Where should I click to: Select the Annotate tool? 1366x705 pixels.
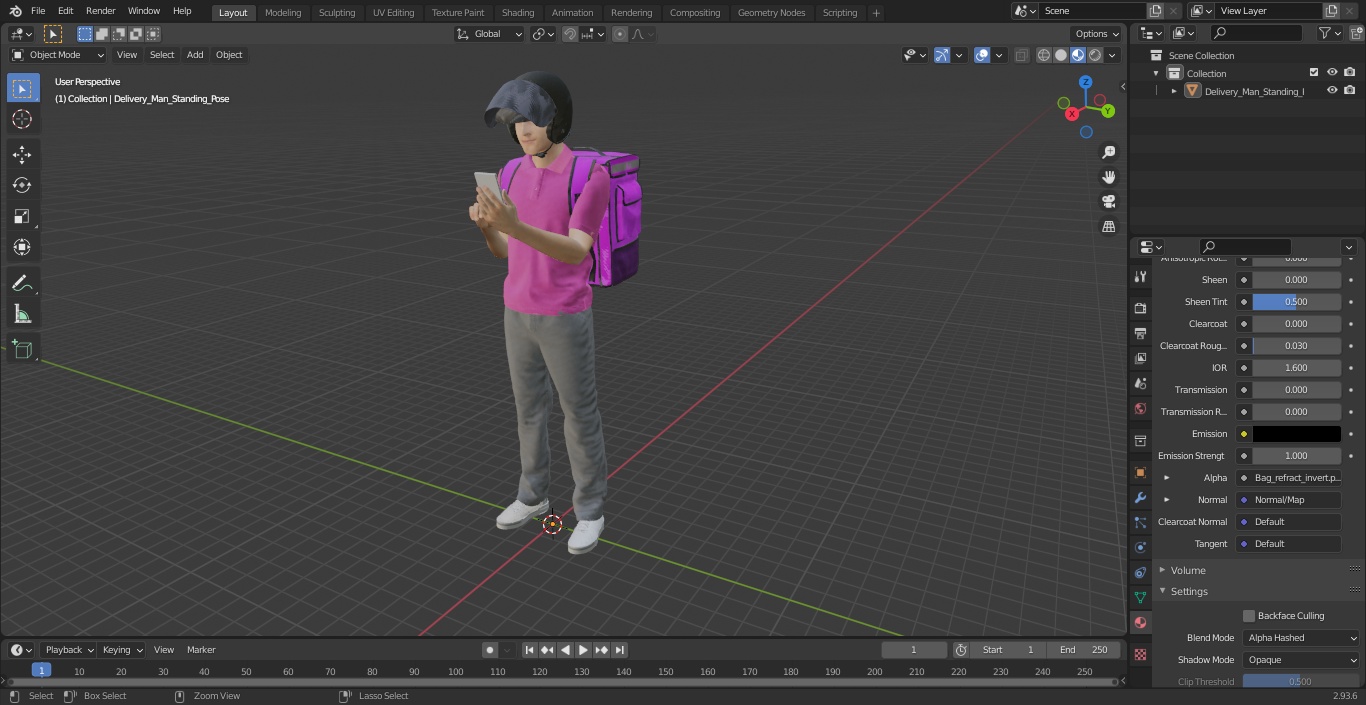[x=22, y=284]
